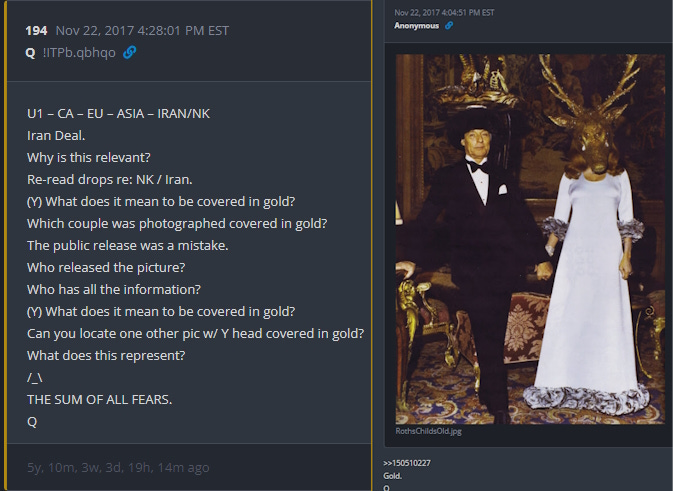Click the relative time ago footer text
The height and width of the screenshot is (491, 673).
coord(118,467)
